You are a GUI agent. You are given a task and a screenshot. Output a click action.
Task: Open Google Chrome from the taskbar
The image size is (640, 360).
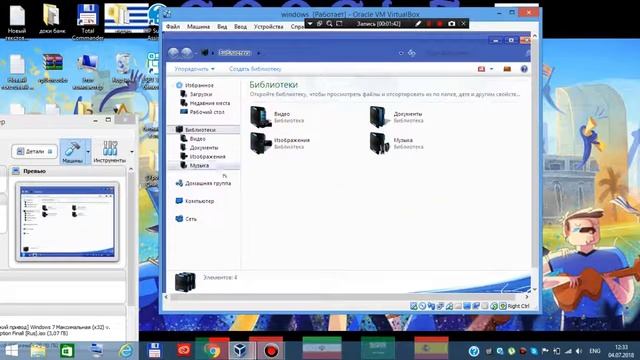point(212,351)
